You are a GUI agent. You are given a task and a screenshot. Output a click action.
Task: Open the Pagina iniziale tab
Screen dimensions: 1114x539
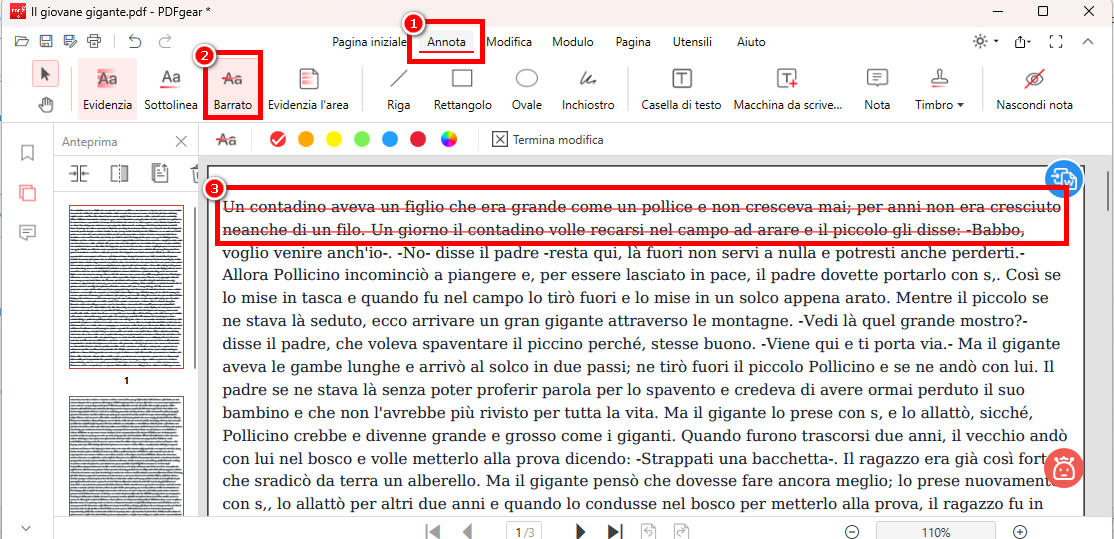pyautogui.click(x=369, y=42)
